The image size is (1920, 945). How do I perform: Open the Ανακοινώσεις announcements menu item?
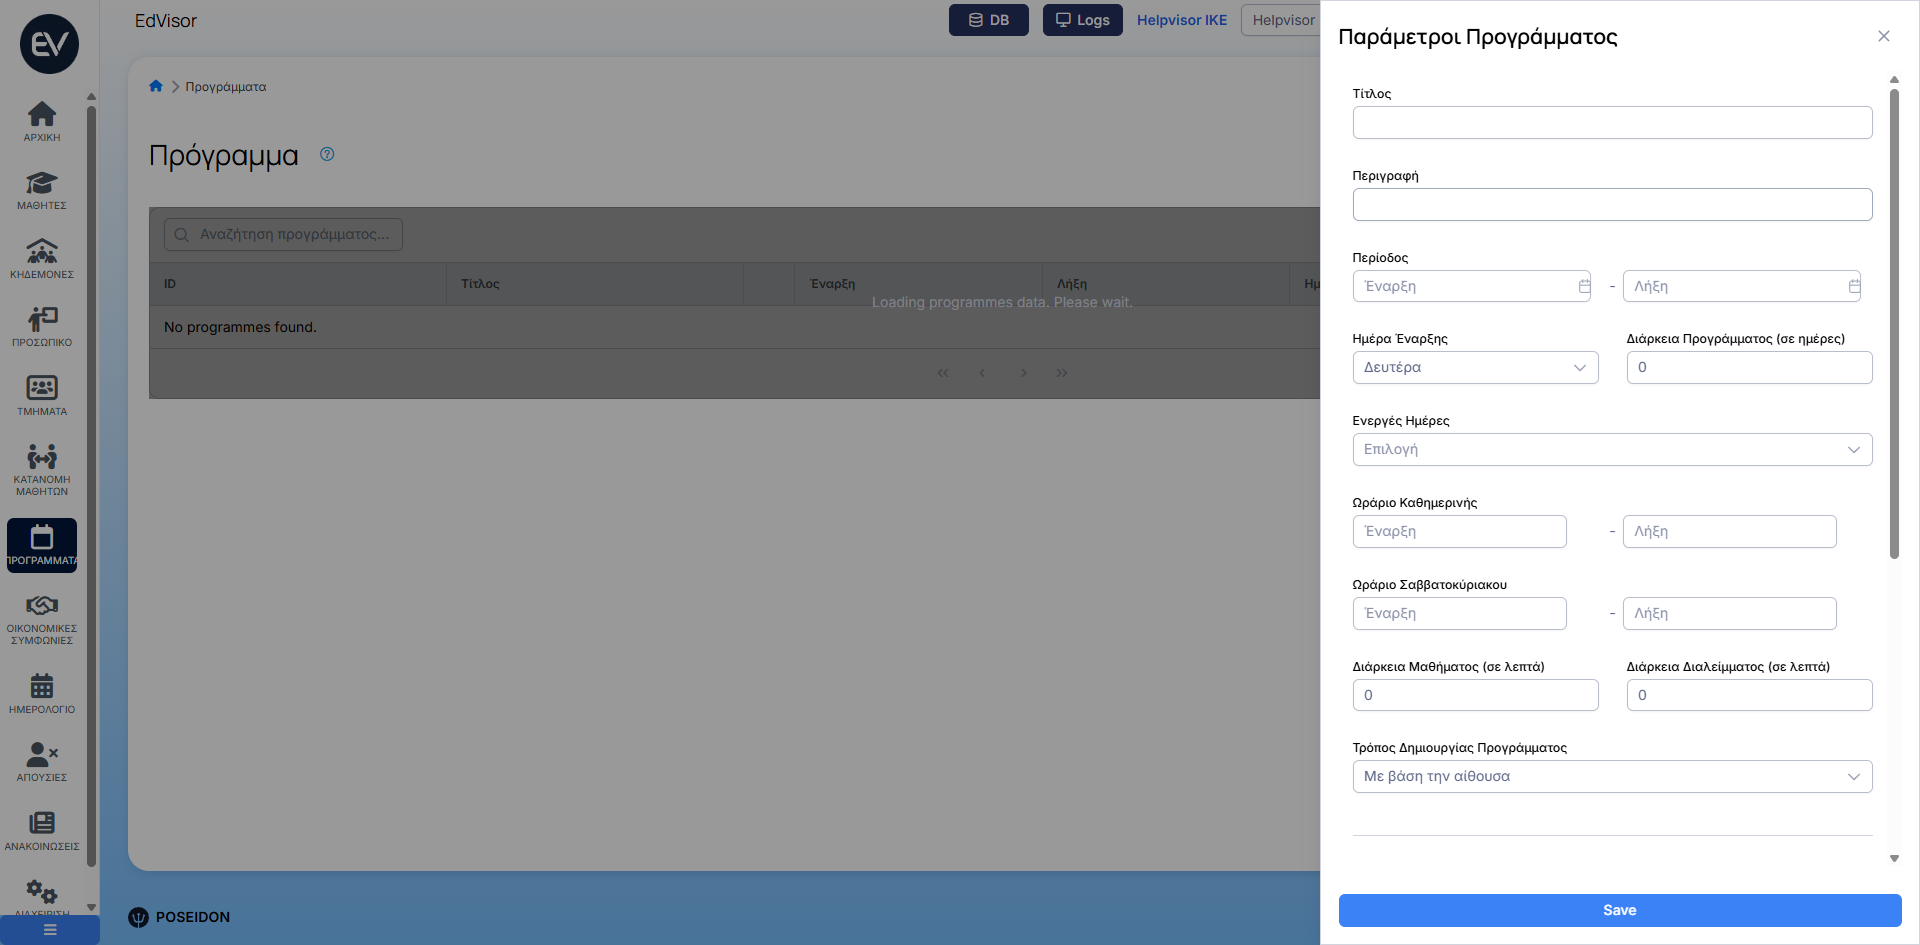click(x=41, y=830)
